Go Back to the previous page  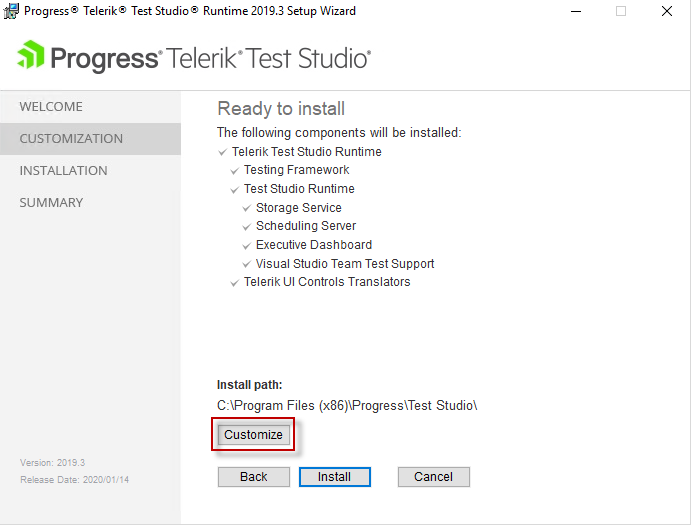pos(253,477)
